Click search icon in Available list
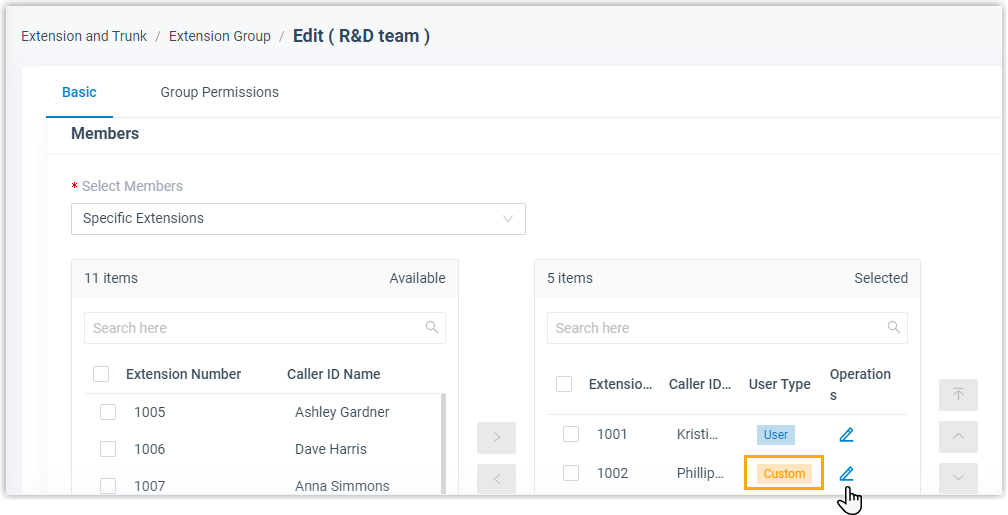 coord(432,327)
